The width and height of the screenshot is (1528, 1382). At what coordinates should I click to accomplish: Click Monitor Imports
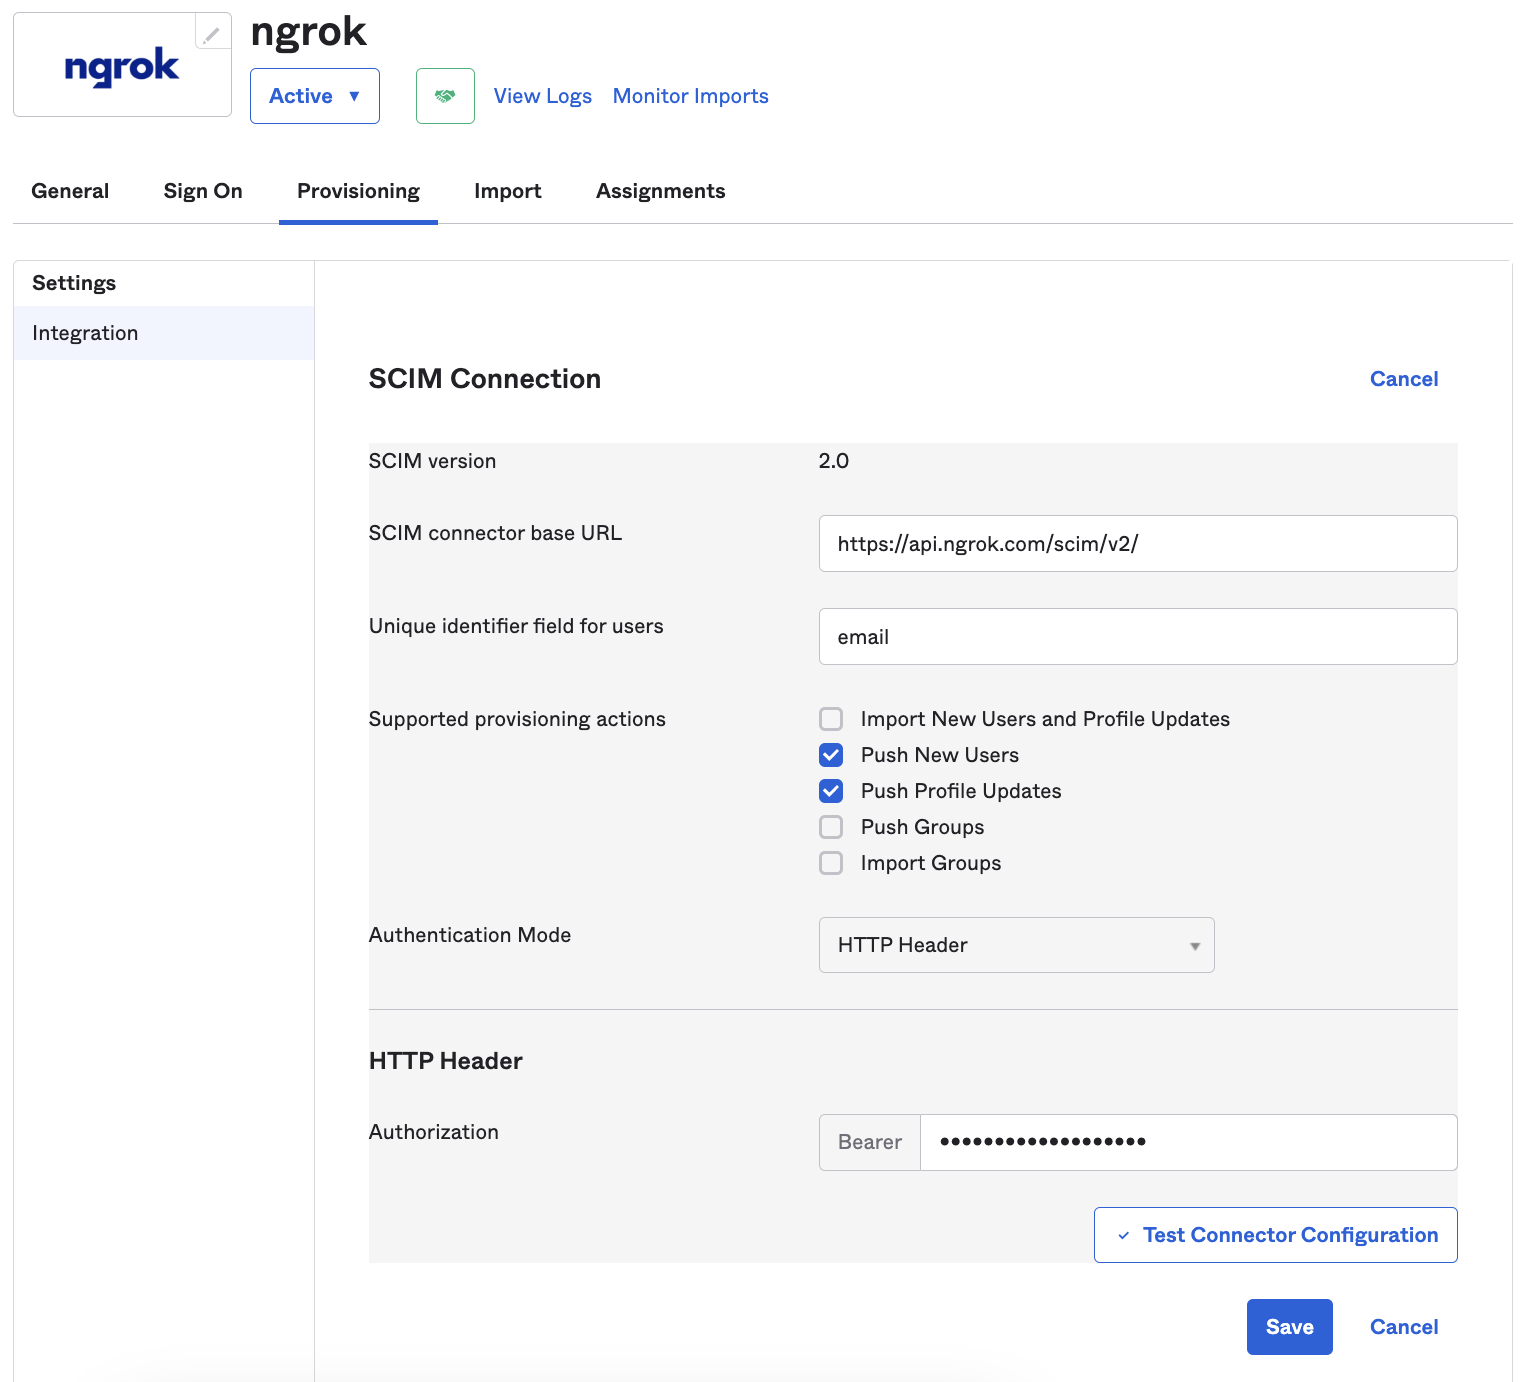click(690, 95)
